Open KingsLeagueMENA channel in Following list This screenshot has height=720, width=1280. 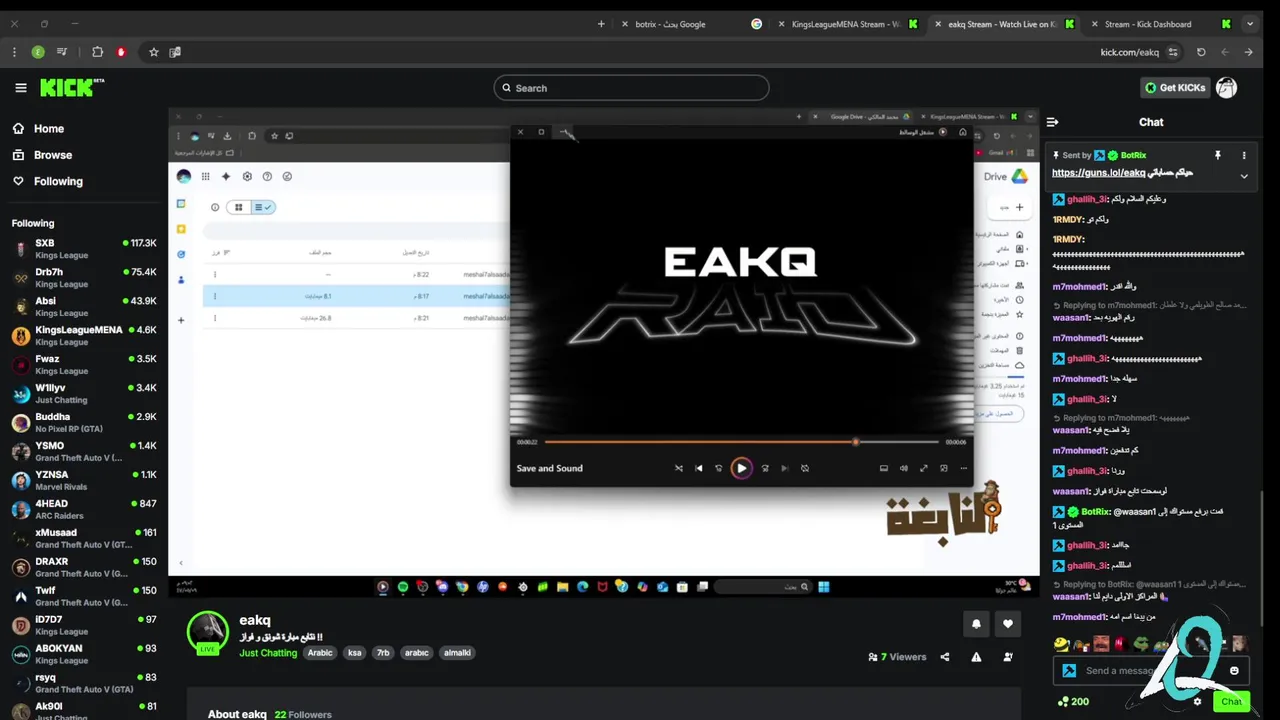coord(84,336)
